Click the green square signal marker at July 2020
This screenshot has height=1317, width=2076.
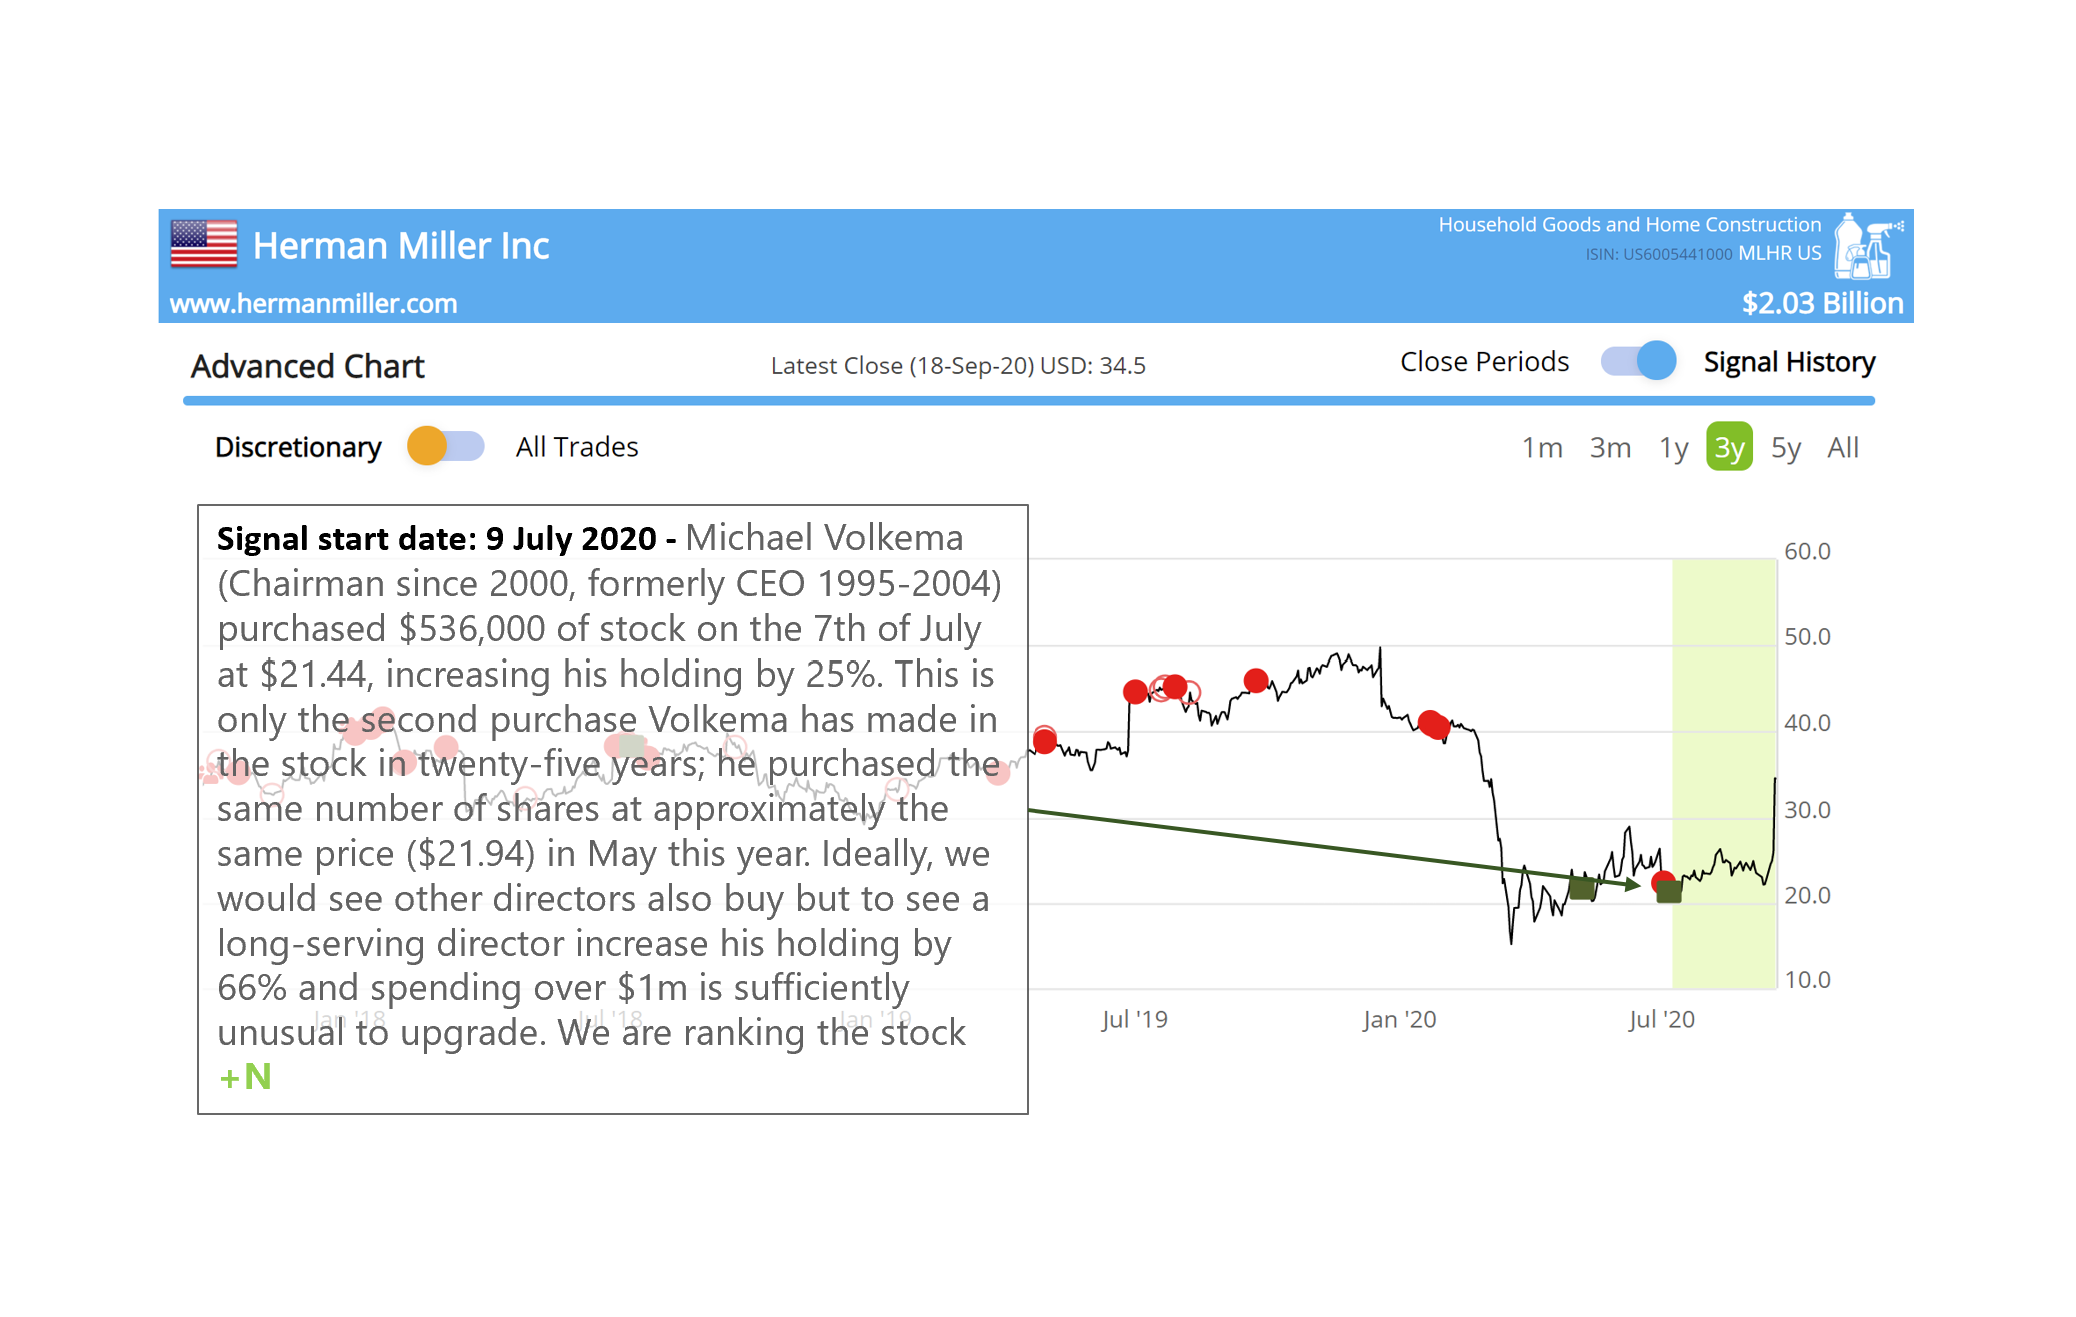click(x=1669, y=892)
